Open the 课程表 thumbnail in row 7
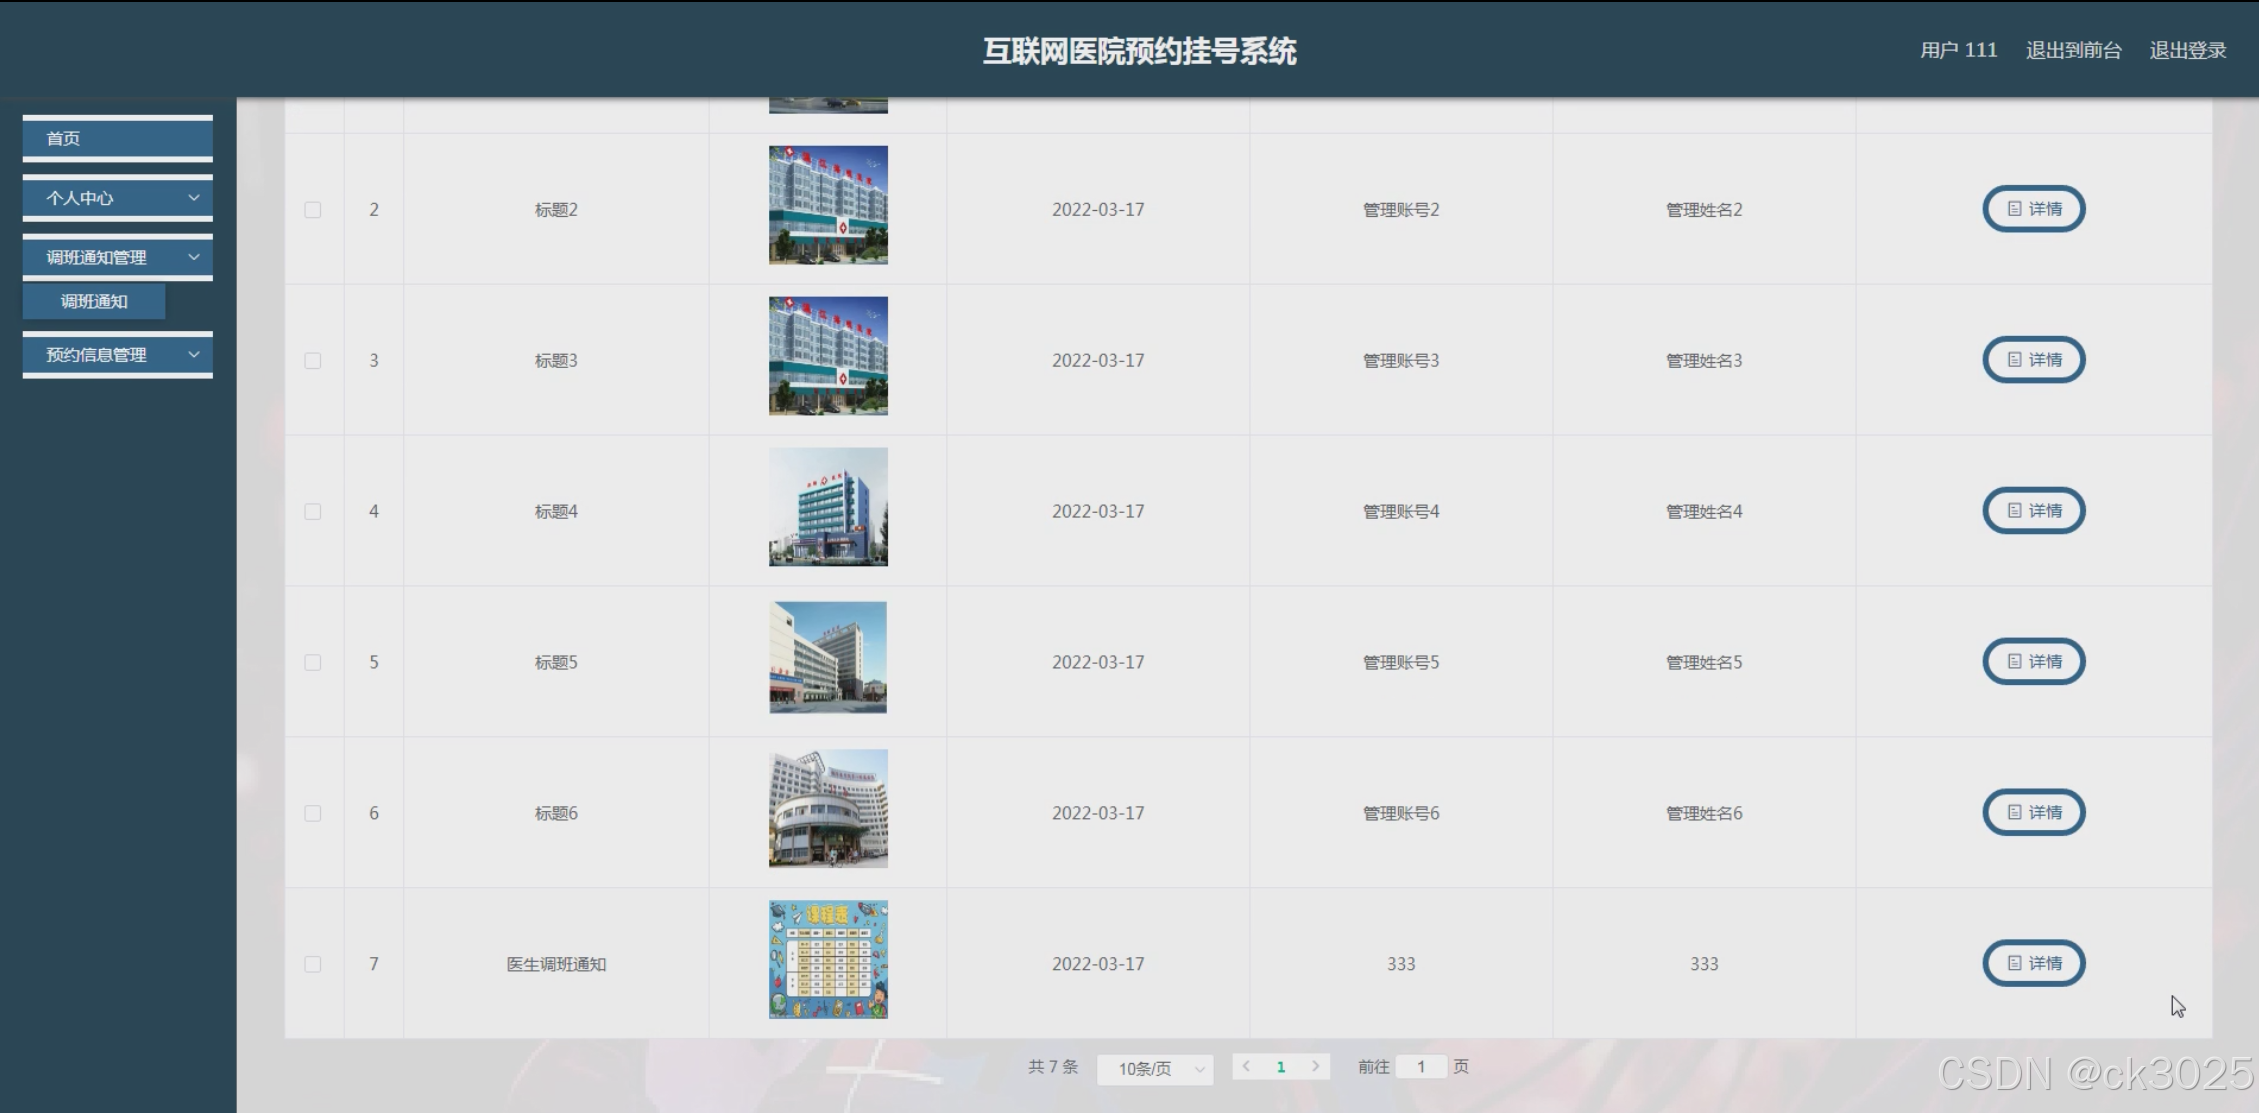The width and height of the screenshot is (2259, 1113). coord(828,960)
